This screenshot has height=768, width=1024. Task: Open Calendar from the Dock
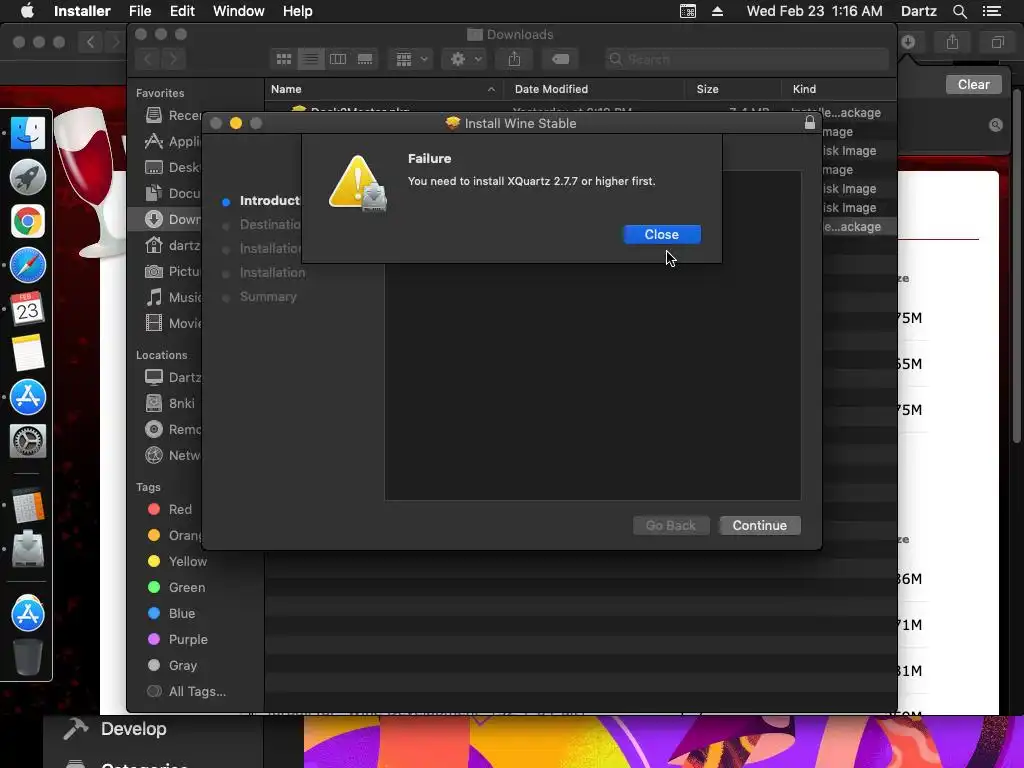27,309
